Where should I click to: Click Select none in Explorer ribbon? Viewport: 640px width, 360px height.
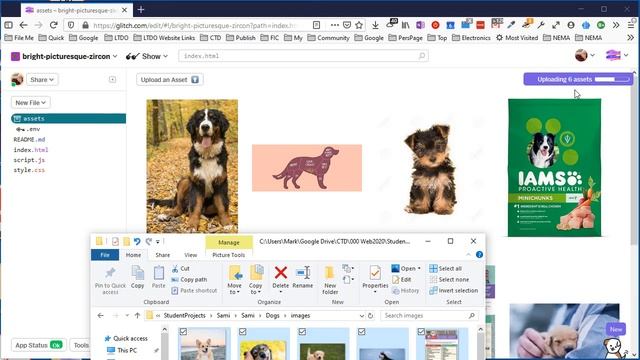pyautogui.click(x=449, y=280)
